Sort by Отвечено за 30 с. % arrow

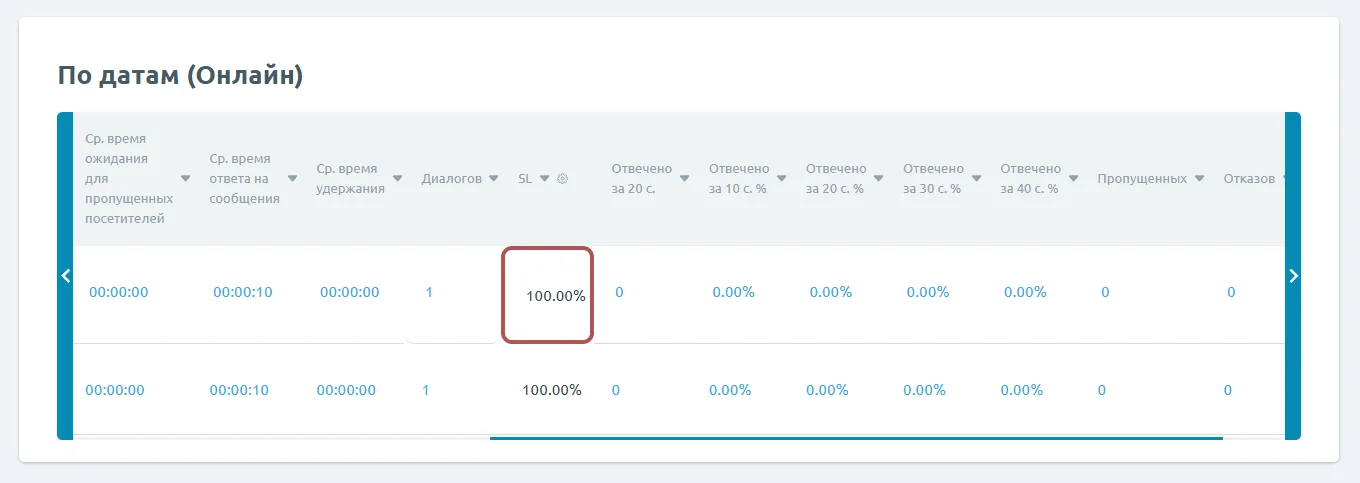(x=976, y=179)
